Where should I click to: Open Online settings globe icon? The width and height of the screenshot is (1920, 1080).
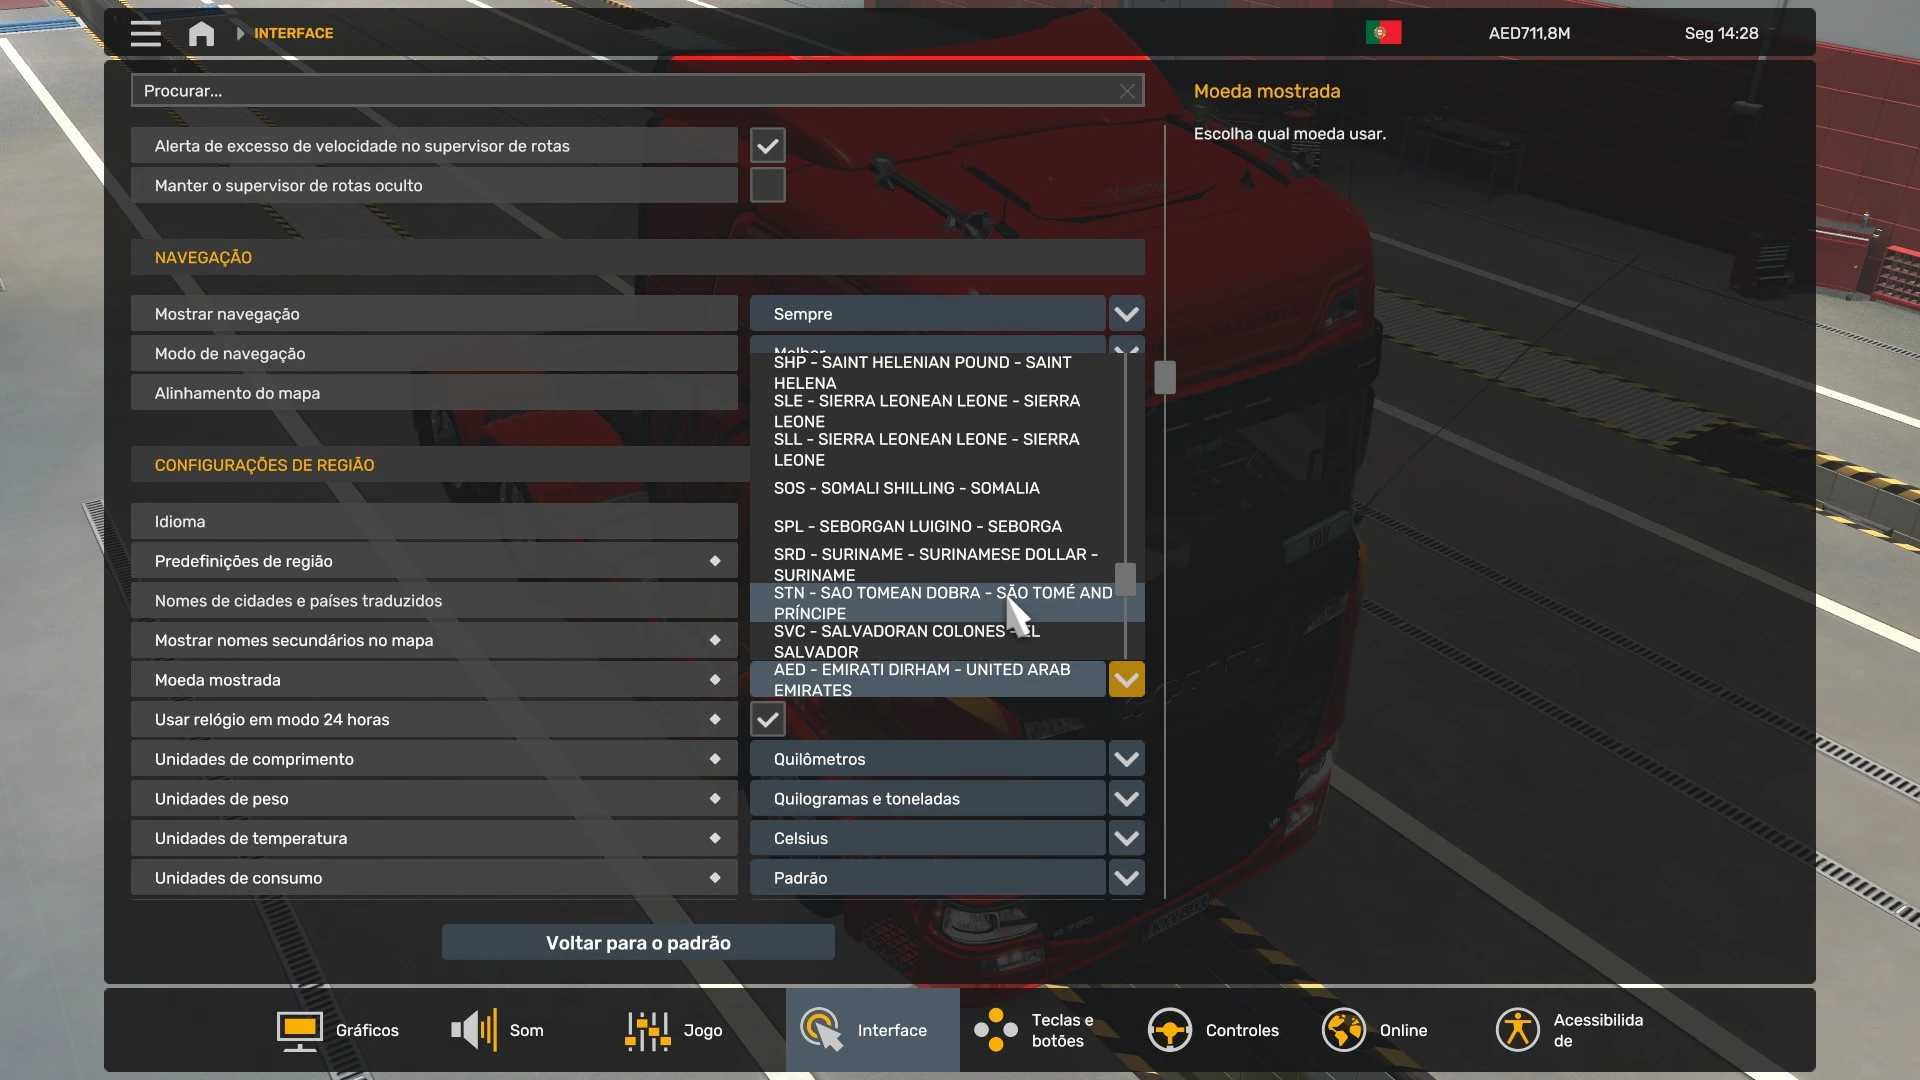(x=1343, y=1030)
